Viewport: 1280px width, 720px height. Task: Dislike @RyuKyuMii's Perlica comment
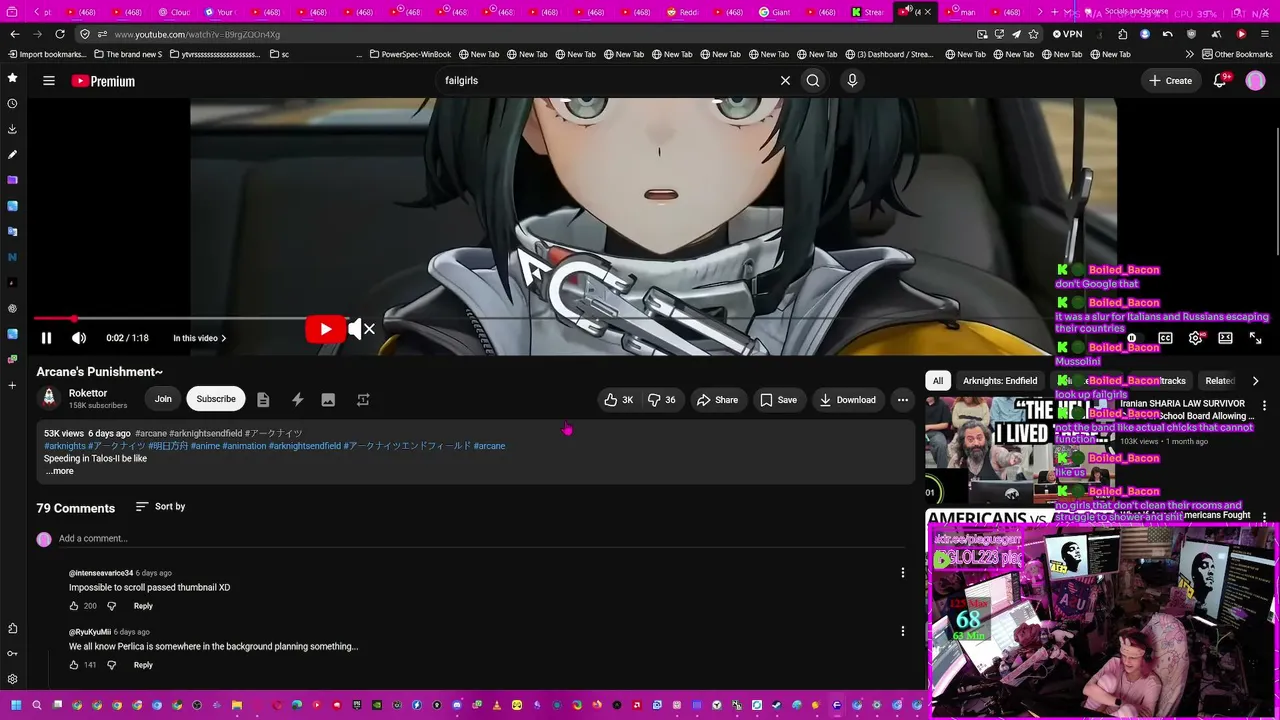[x=111, y=665]
